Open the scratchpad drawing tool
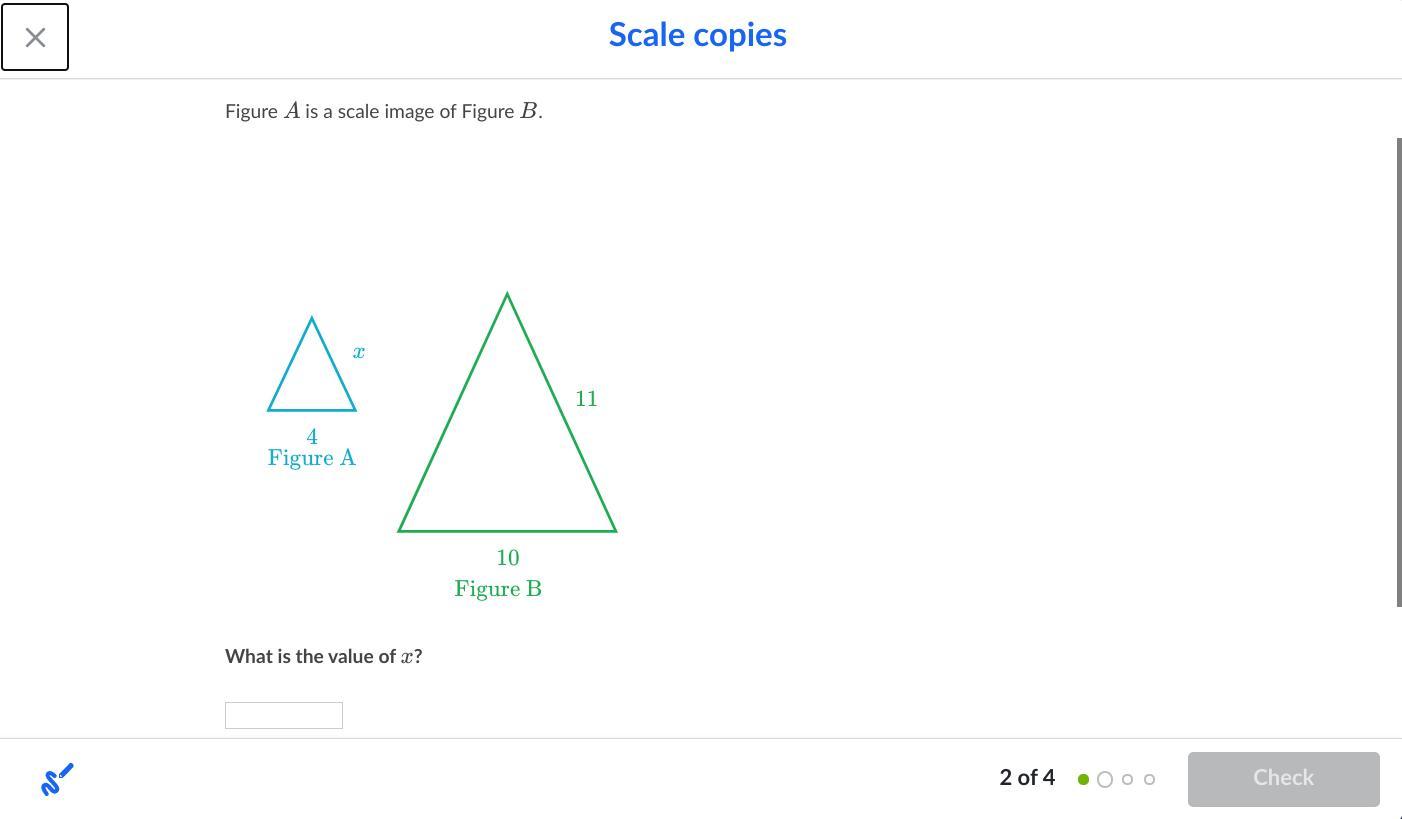This screenshot has width=1402, height=819. click(57, 779)
